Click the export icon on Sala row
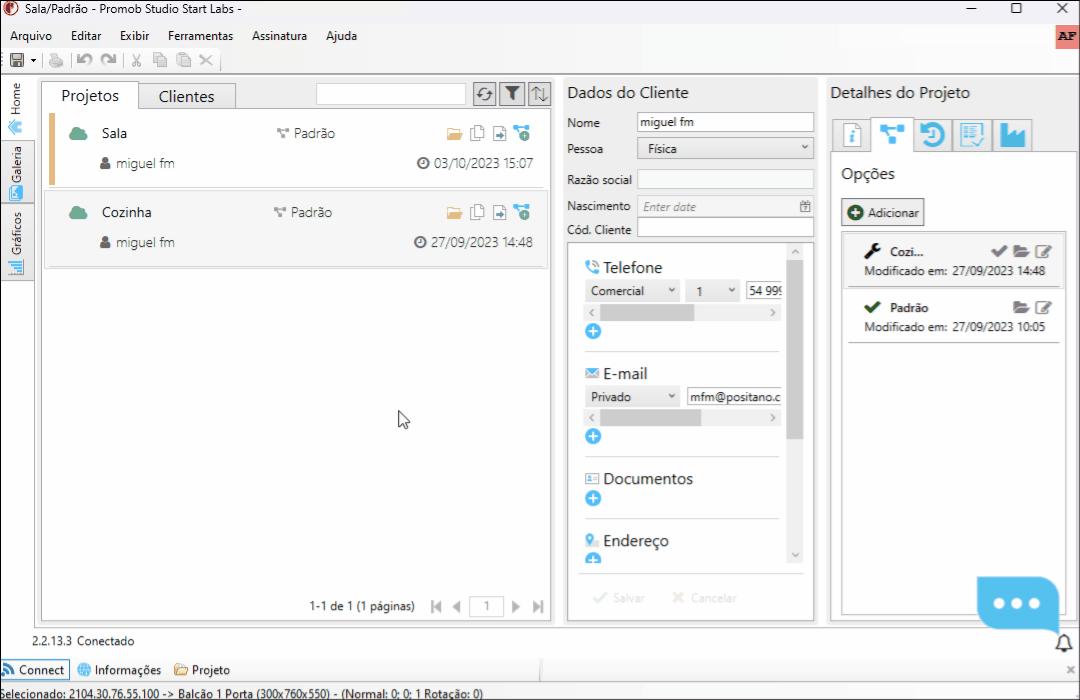 (499, 134)
